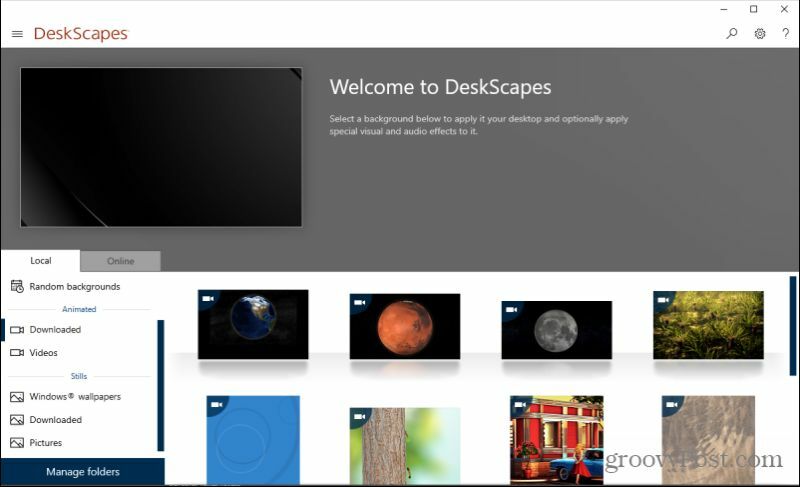Image resolution: width=800 pixels, height=487 pixels.
Task: Click the sidebar category list scrollbar
Action: pyautogui.click(x=161, y=386)
